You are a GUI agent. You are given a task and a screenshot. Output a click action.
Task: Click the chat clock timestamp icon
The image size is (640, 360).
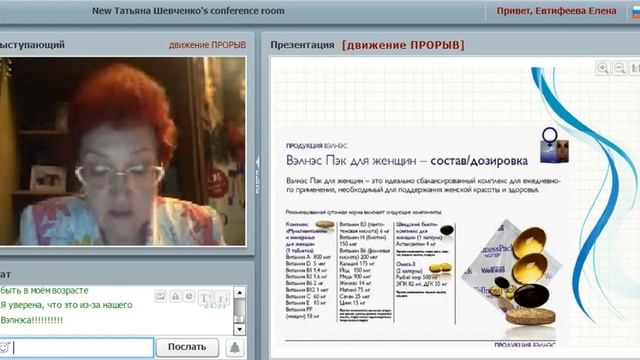tap(189, 296)
